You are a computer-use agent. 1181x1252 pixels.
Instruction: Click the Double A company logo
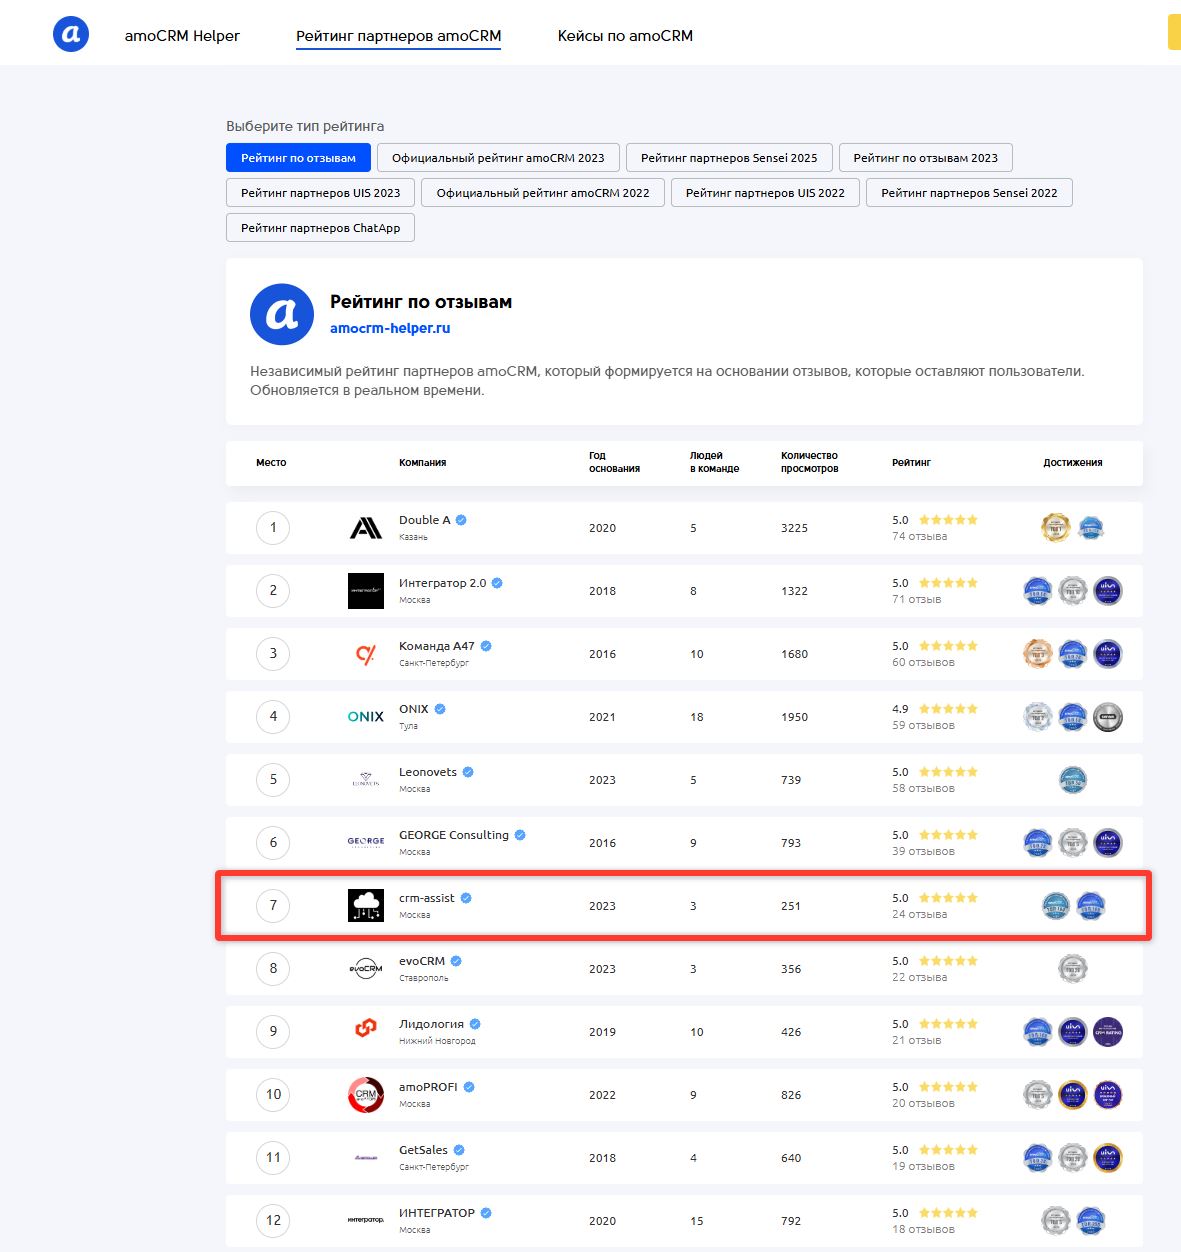pyautogui.click(x=365, y=528)
